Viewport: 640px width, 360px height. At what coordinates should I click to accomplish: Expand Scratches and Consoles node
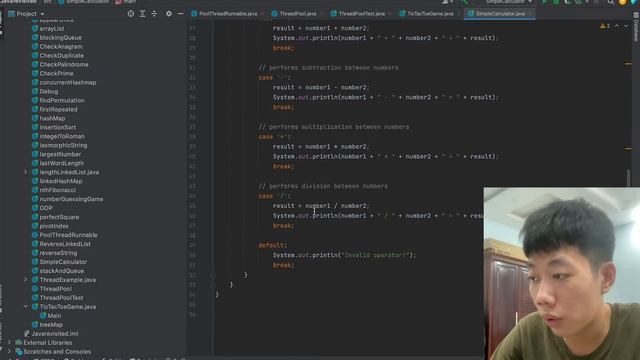point(9,351)
